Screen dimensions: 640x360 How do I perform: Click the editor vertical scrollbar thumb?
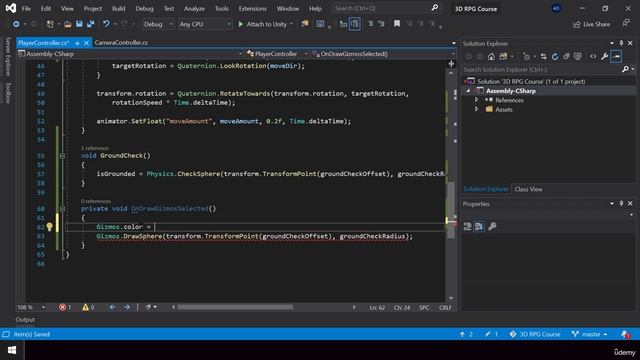451,209
